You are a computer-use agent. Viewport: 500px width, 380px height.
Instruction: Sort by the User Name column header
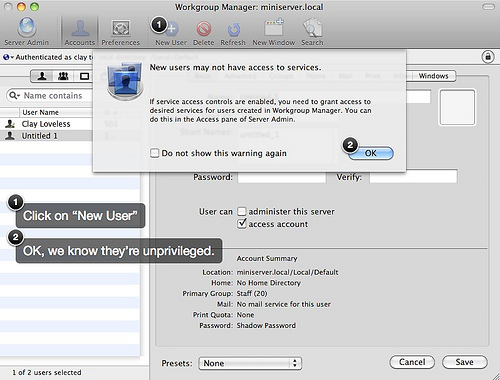click(x=56, y=112)
